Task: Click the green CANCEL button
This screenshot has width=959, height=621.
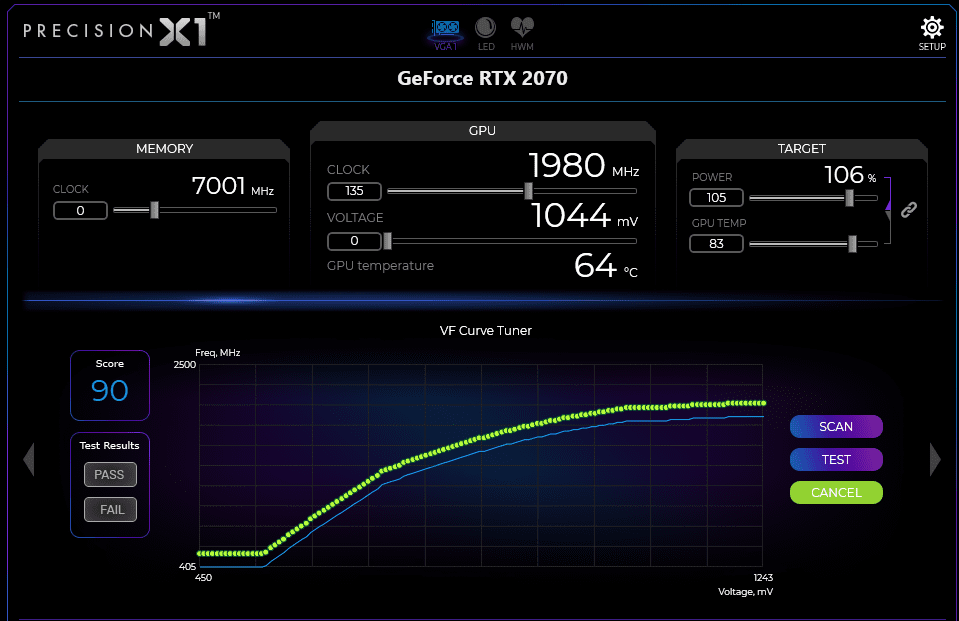Action: pyautogui.click(x=836, y=493)
